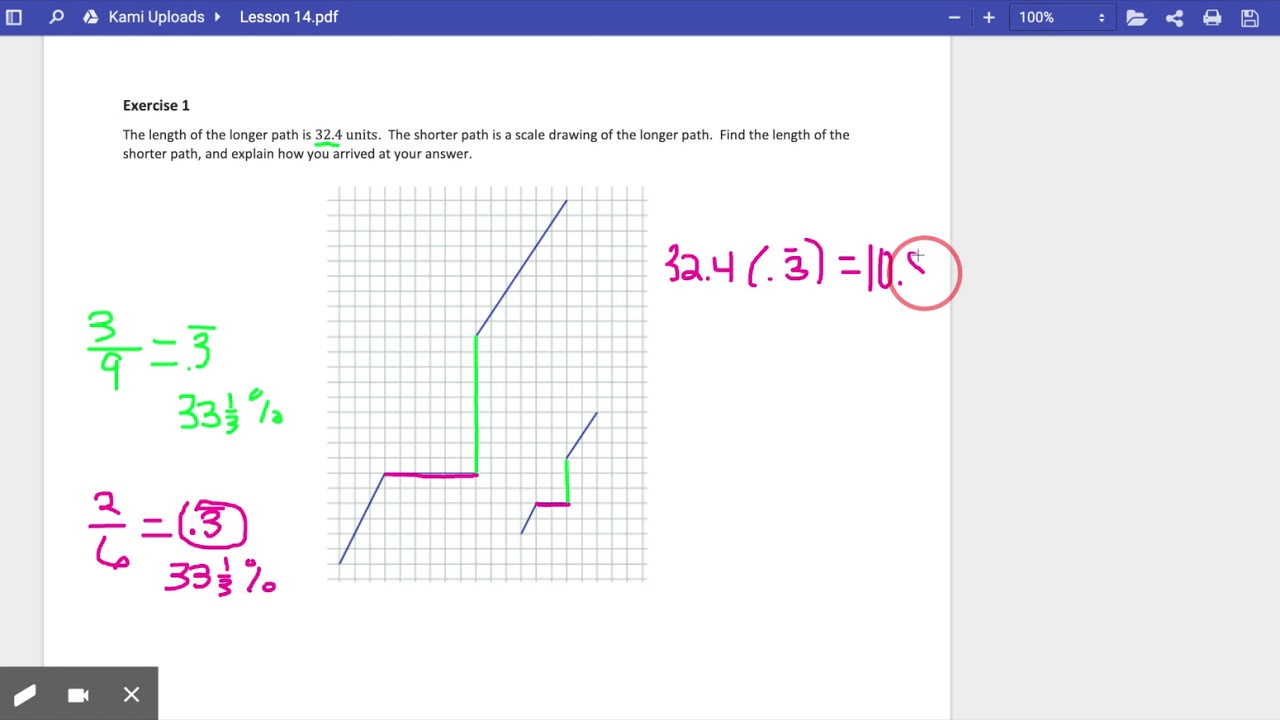This screenshot has width=1280, height=720.
Task: Open a file with the folder icon
Action: click(x=1136, y=17)
